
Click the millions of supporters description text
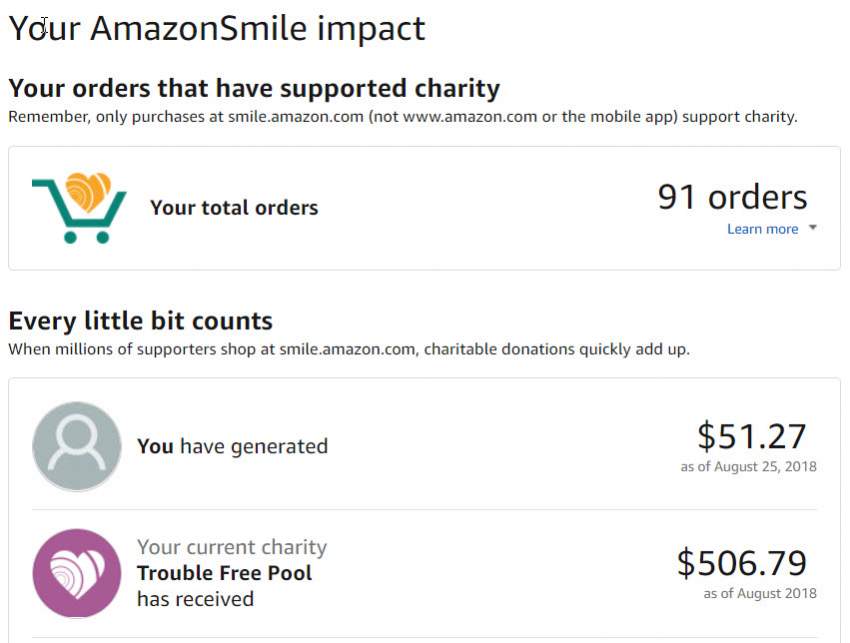tap(349, 349)
